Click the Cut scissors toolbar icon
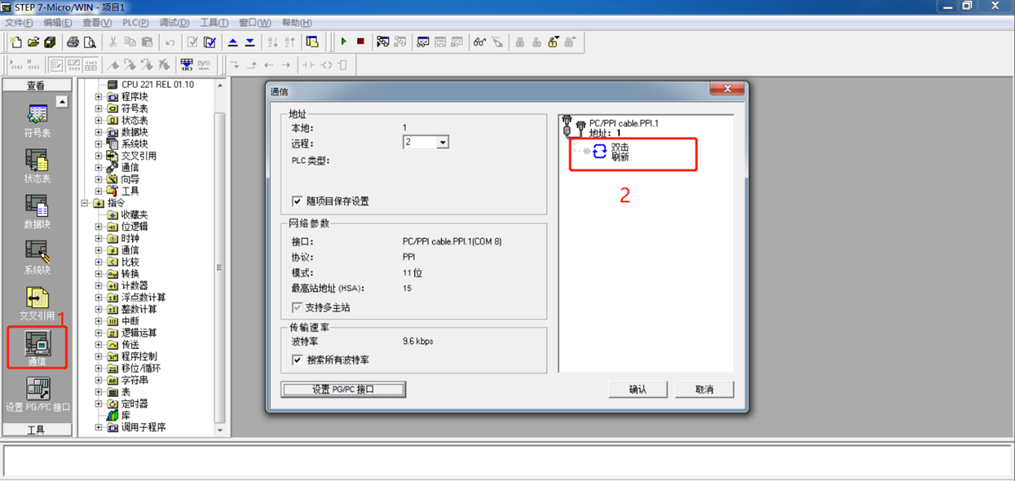Screen dimensions: 1015x481 [x=113, y=42]
